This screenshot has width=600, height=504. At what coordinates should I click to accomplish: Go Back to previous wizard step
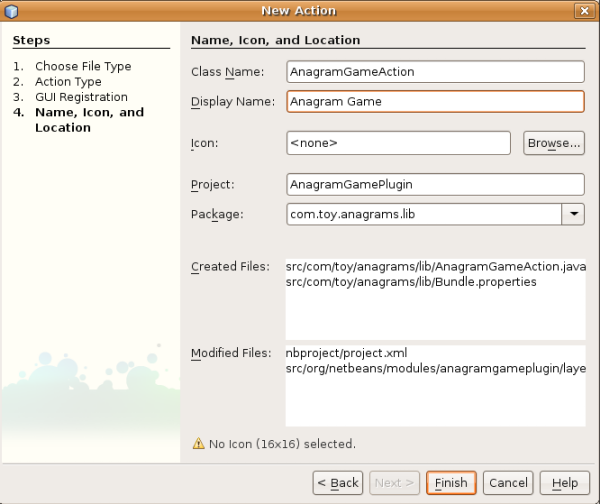coord(337,483)
